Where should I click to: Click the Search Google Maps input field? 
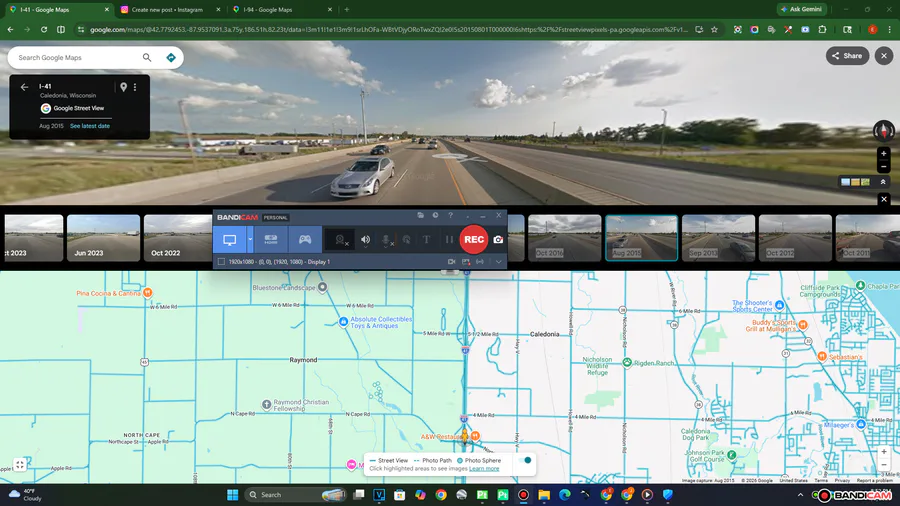click(x=77, y=57)
